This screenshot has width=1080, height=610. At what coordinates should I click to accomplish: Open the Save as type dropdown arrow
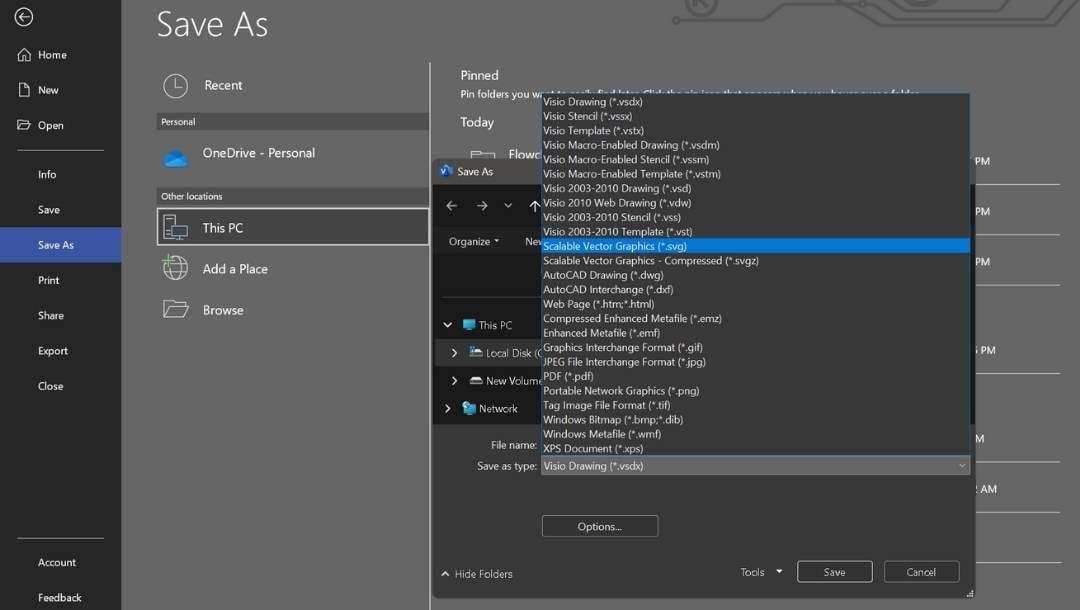(961, 466)
